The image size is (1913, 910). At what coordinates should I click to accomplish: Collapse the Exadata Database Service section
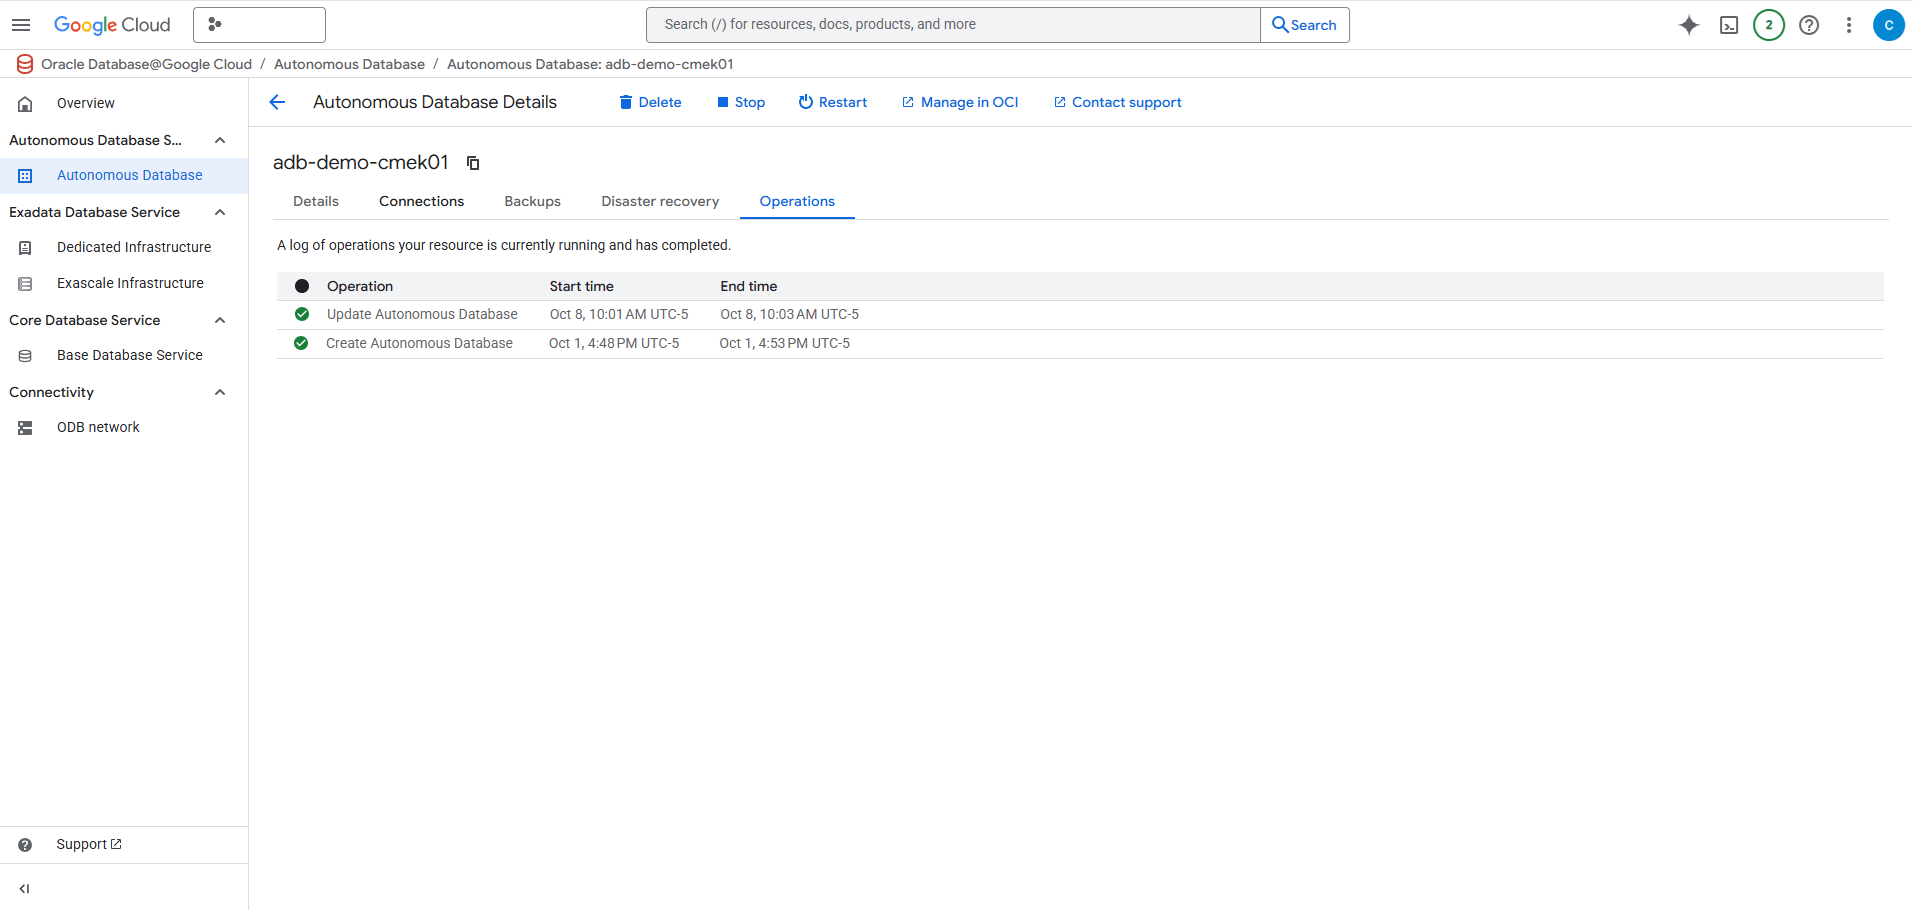[220, 212]
